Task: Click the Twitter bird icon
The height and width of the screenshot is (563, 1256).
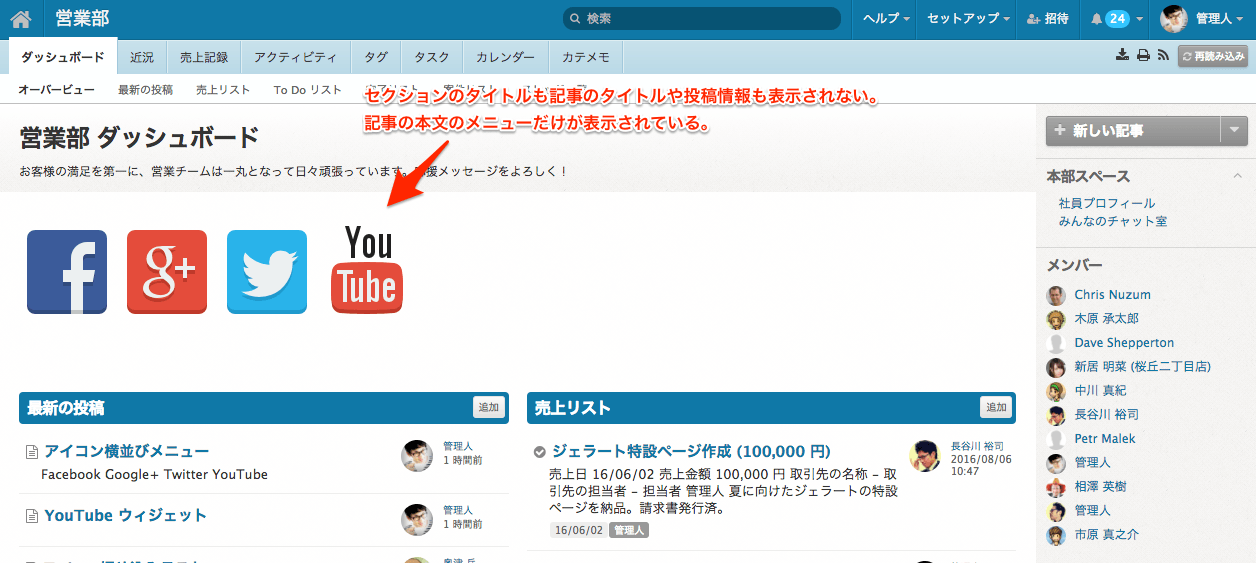Action: point(267,272)
